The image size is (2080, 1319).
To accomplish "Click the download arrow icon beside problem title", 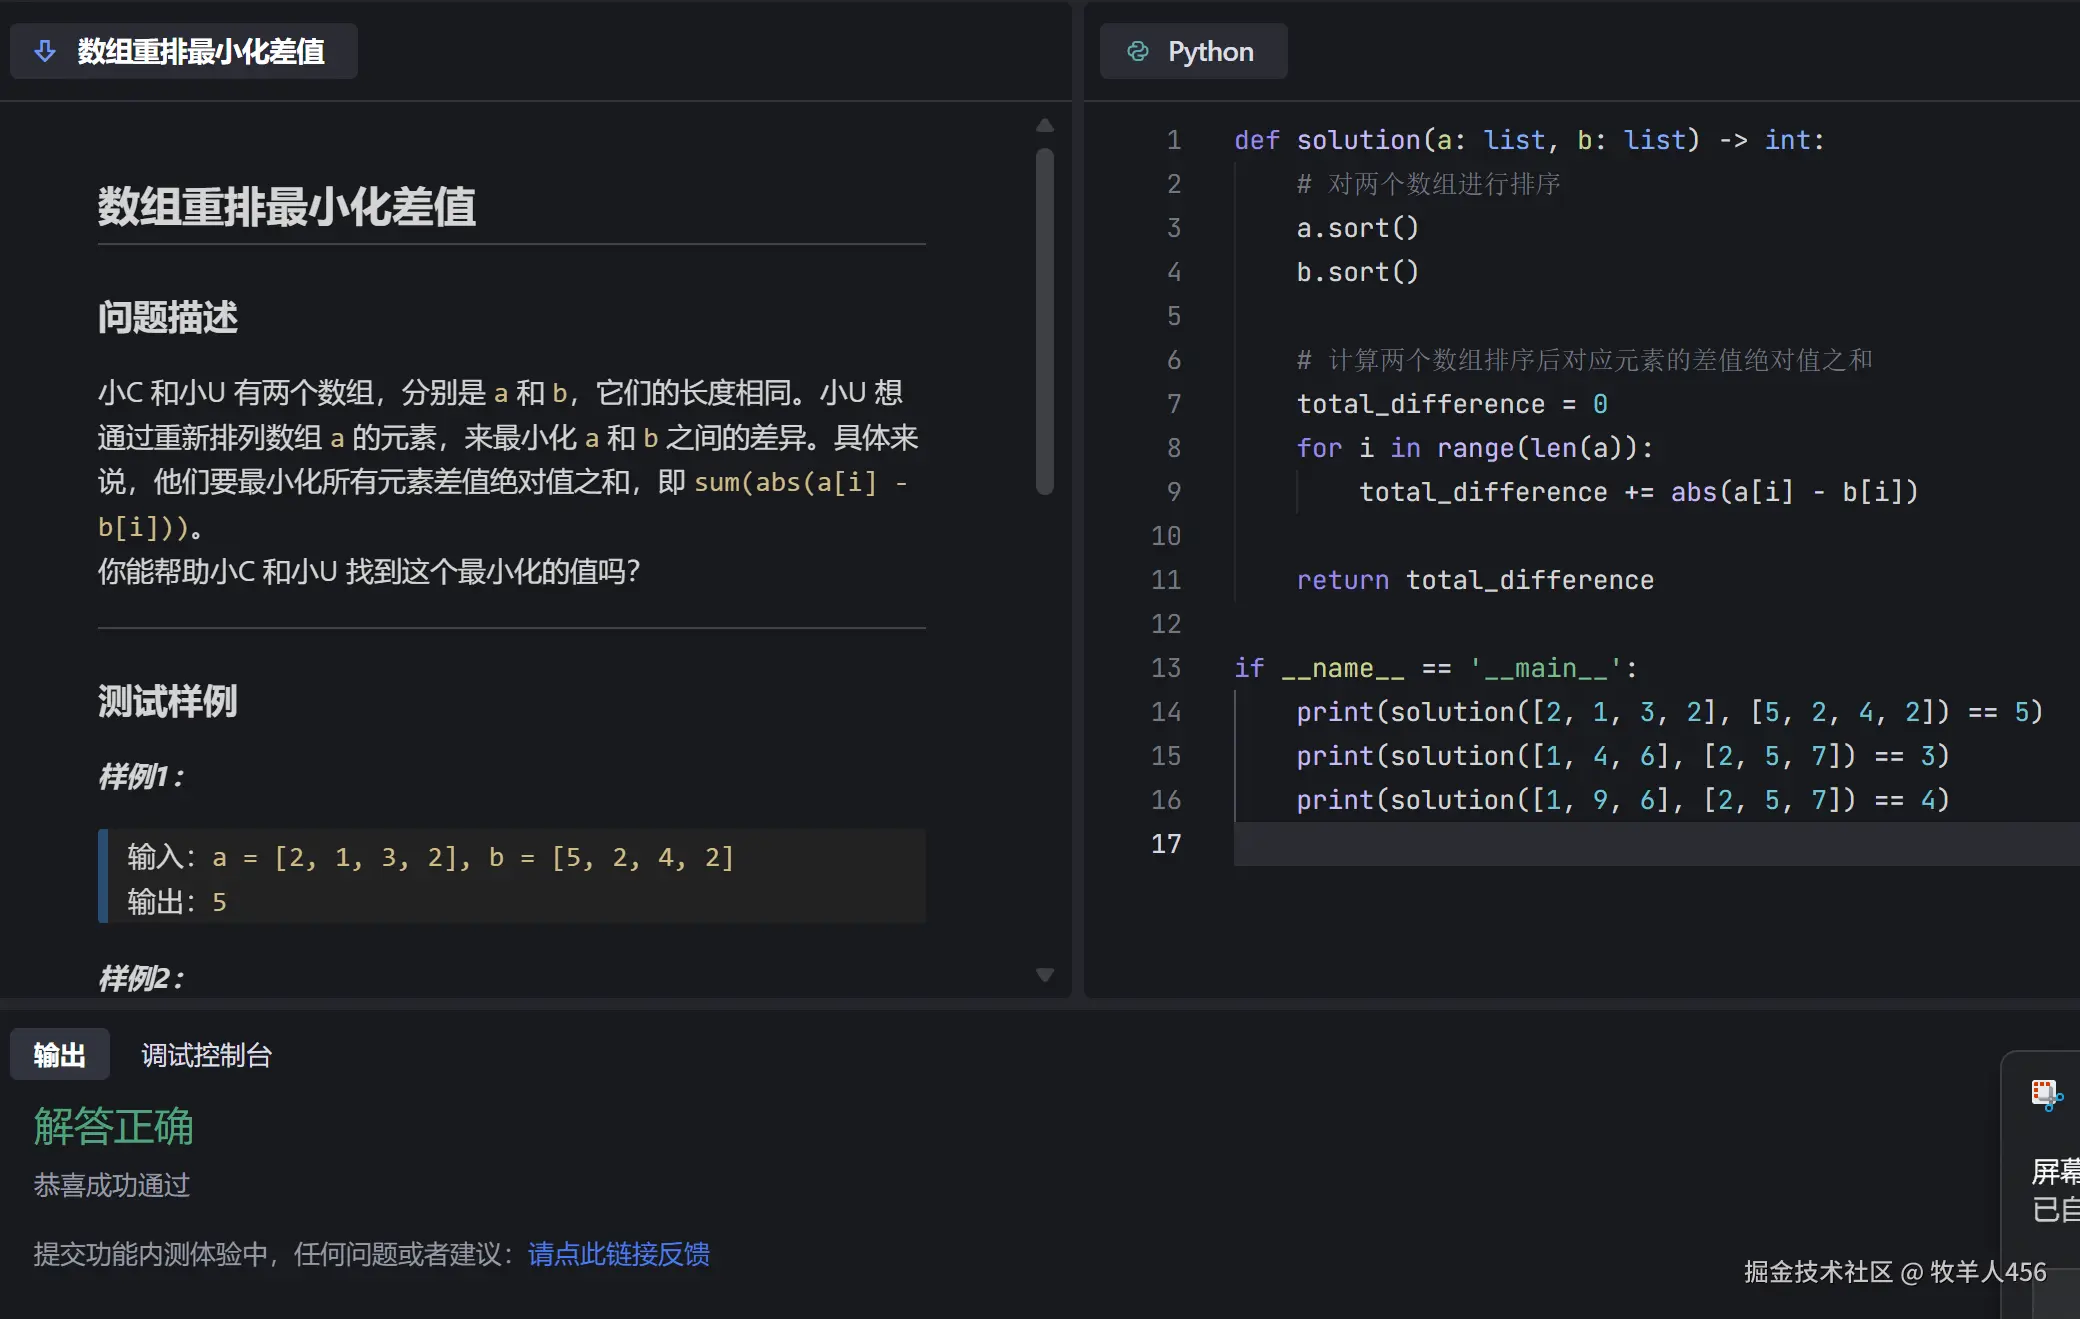I will (45, 51).
